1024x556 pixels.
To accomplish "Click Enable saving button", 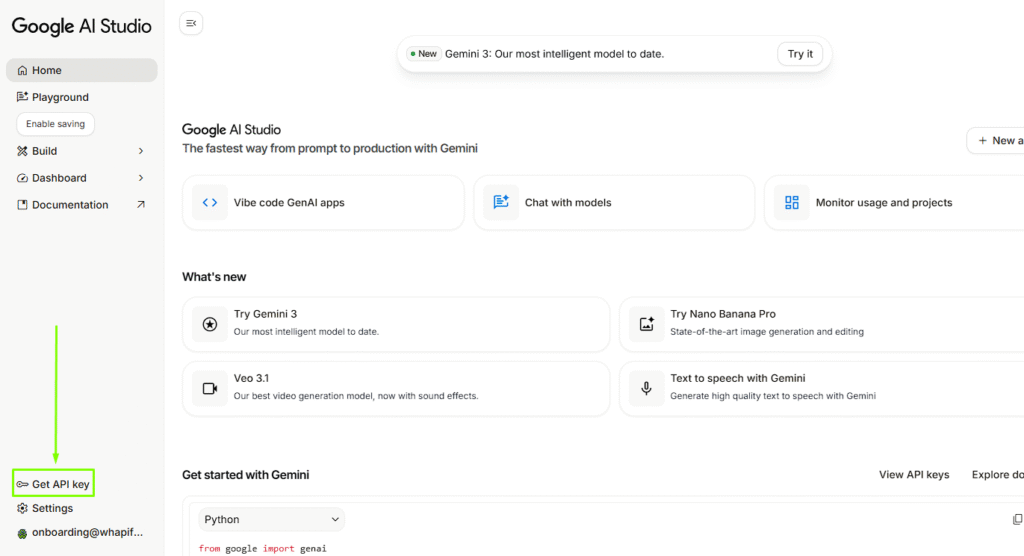I will point(56,123).
